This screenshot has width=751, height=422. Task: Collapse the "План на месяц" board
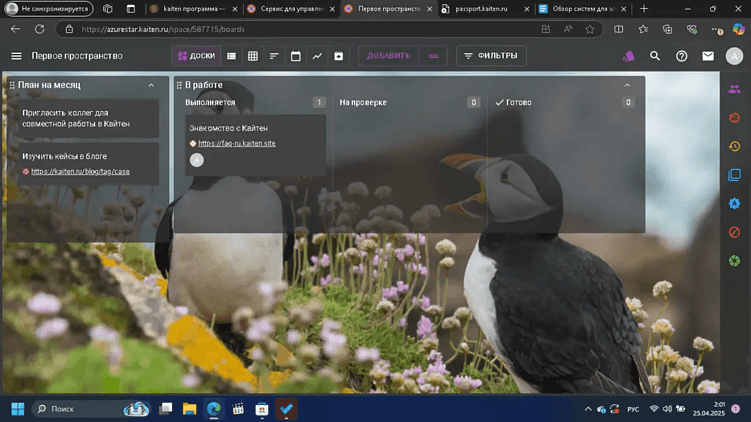151,85
